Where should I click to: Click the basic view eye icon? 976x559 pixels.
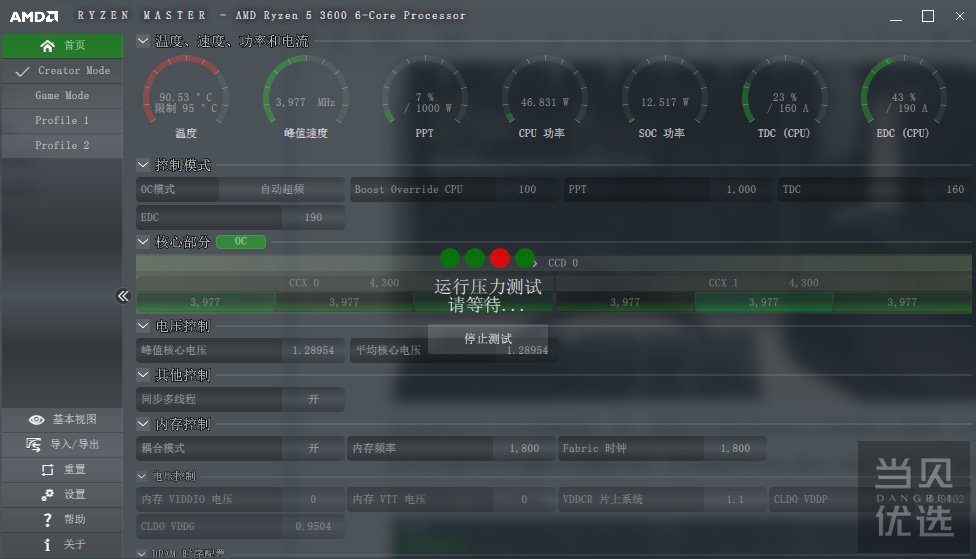click(x=37, y=420)
